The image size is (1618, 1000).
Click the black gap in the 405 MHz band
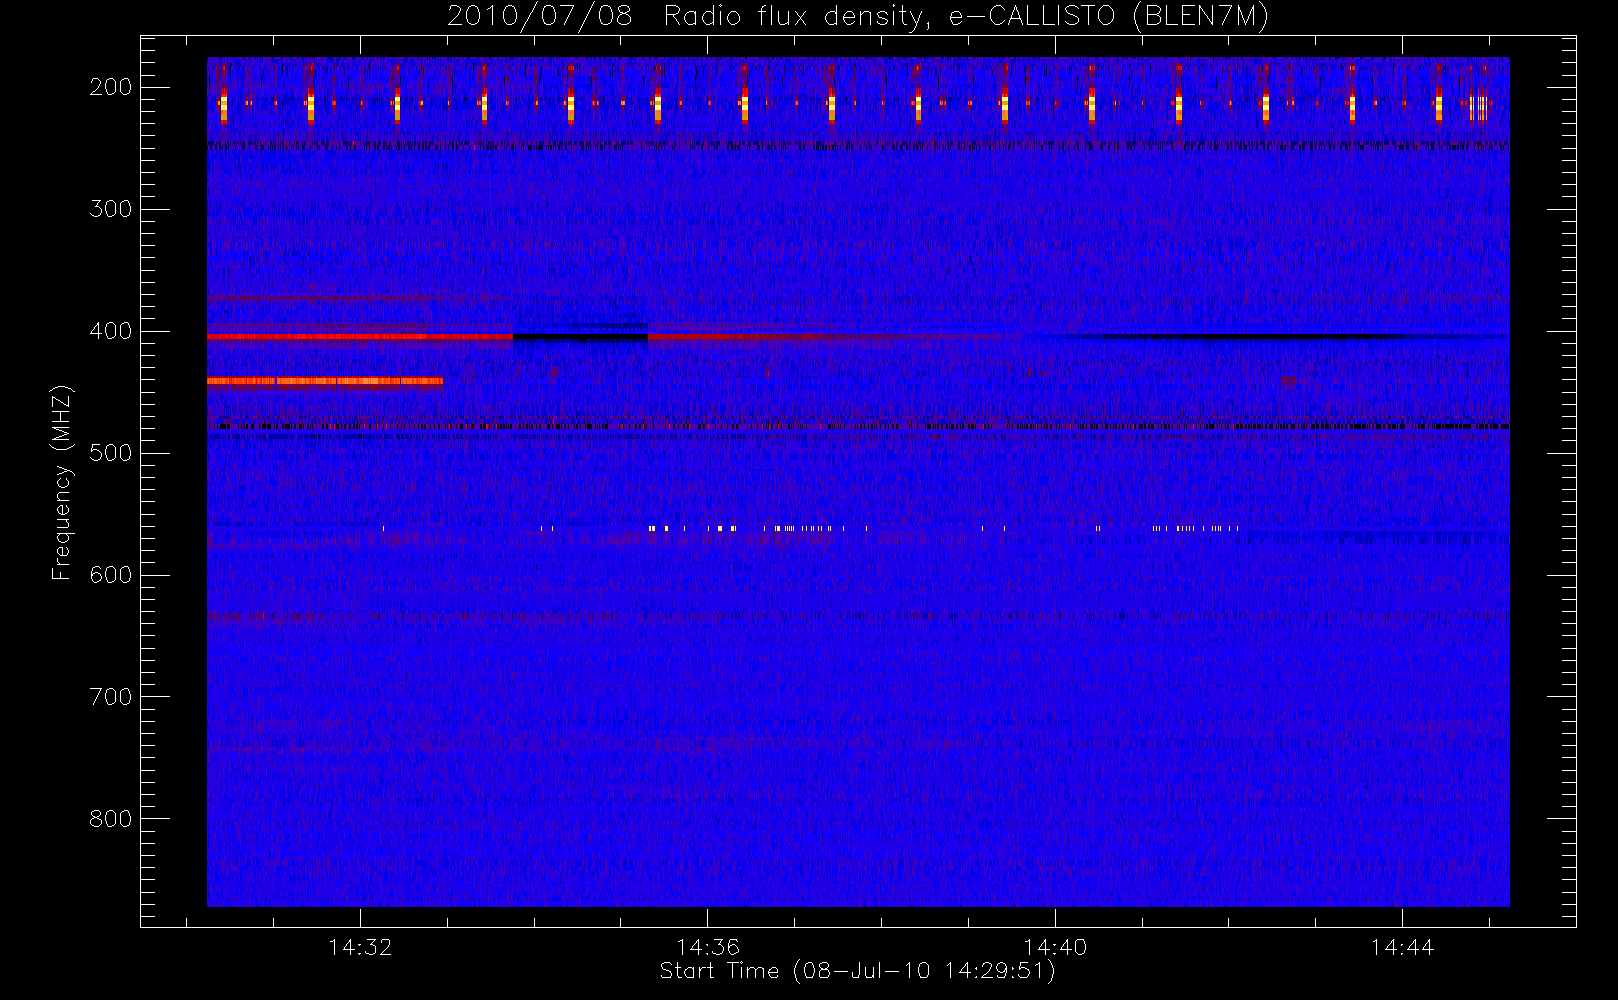[x=581, y=337]
